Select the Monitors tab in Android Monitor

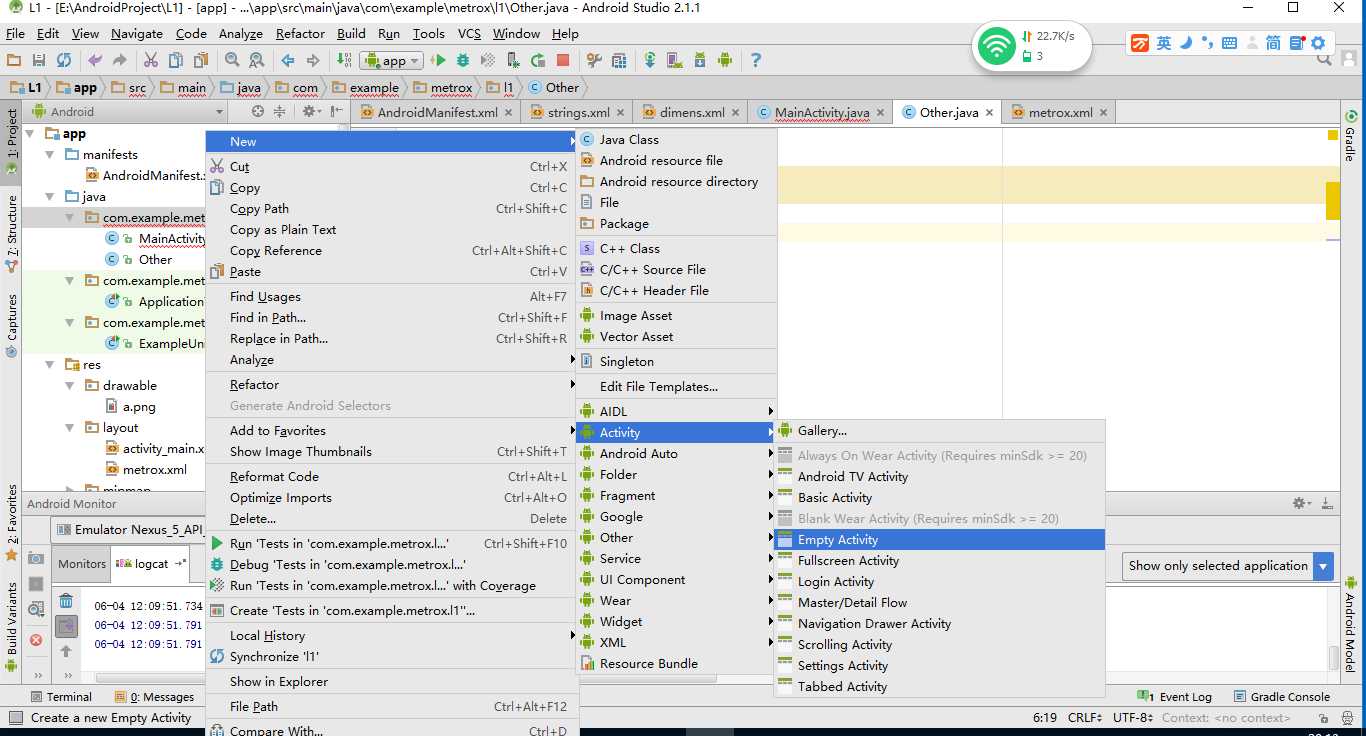click(82, 564)
